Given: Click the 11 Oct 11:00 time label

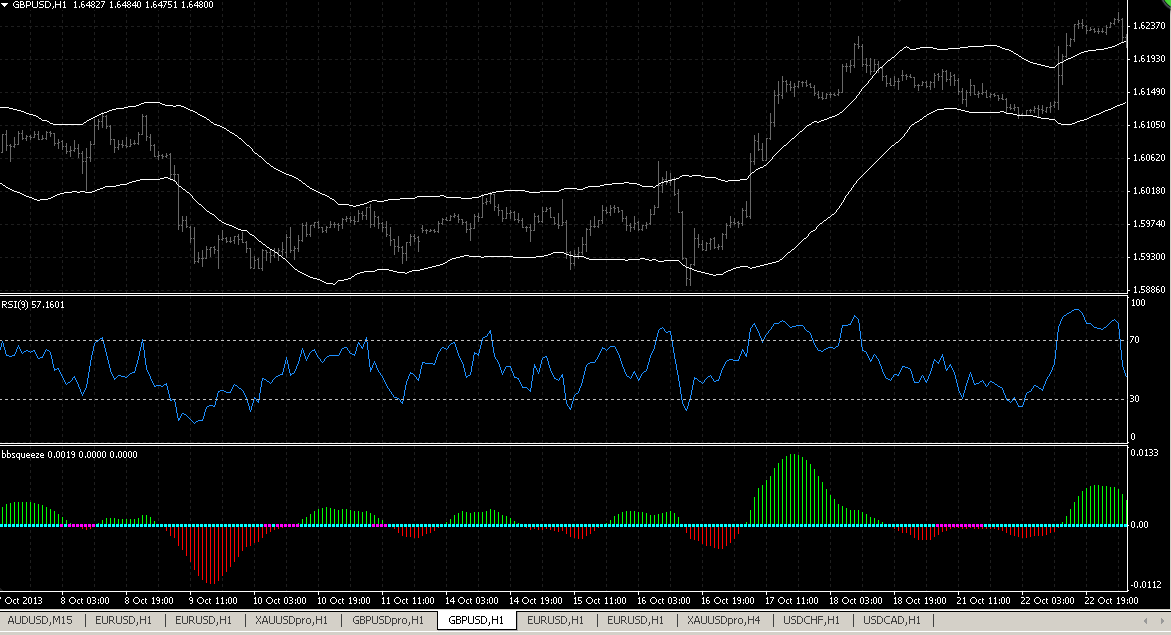Looking at the screenshot, I should pos(408,601).
